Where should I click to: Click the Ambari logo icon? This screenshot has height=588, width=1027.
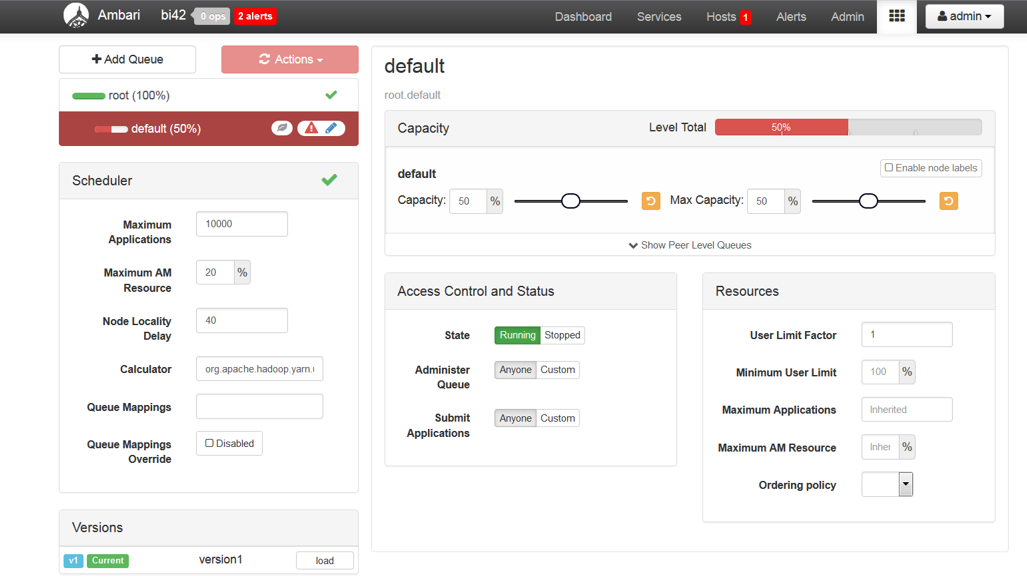tap(75, 15)
